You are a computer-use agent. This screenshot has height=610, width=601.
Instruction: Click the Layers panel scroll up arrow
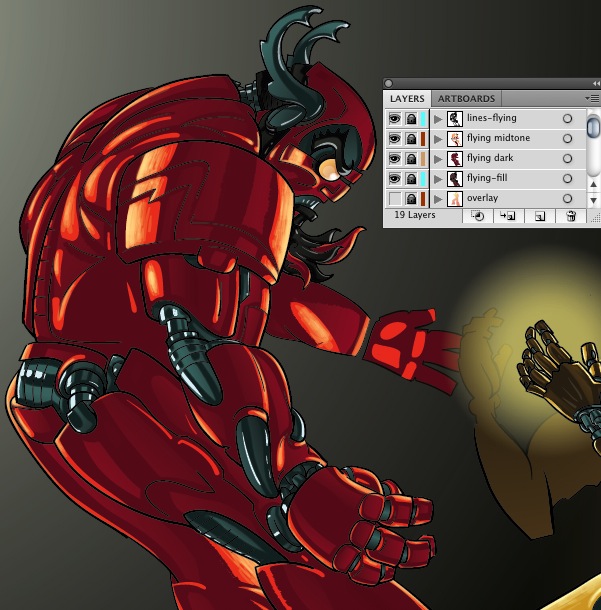(x=593, y=184)
